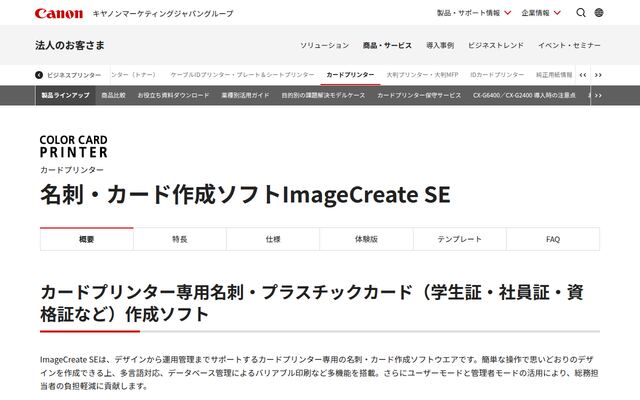Go to ビジネスプリンター parent category
Viewport: 640px width, 400px height.
pyautogui.click(x=74, y=75)
